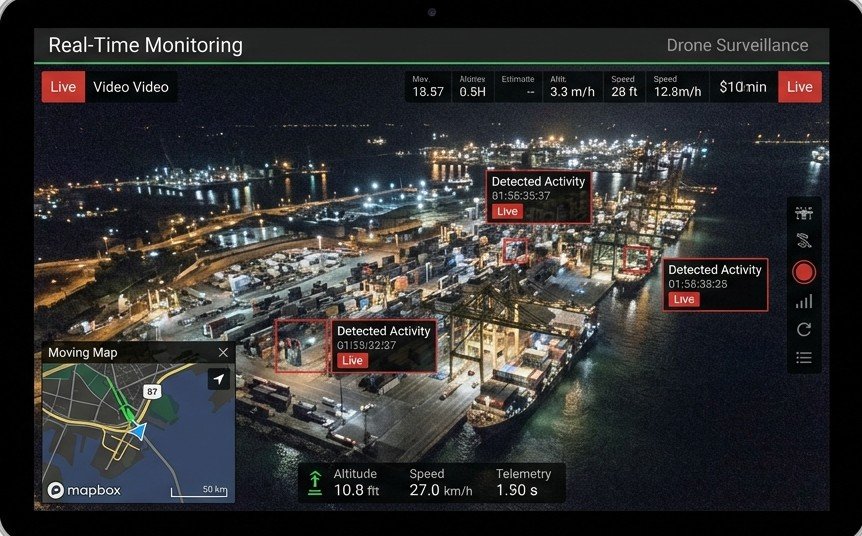The width and height of the screenshot is (862, 536).
Task: Click the navigation arrow in Moving Map
Action: click(219, 379)
